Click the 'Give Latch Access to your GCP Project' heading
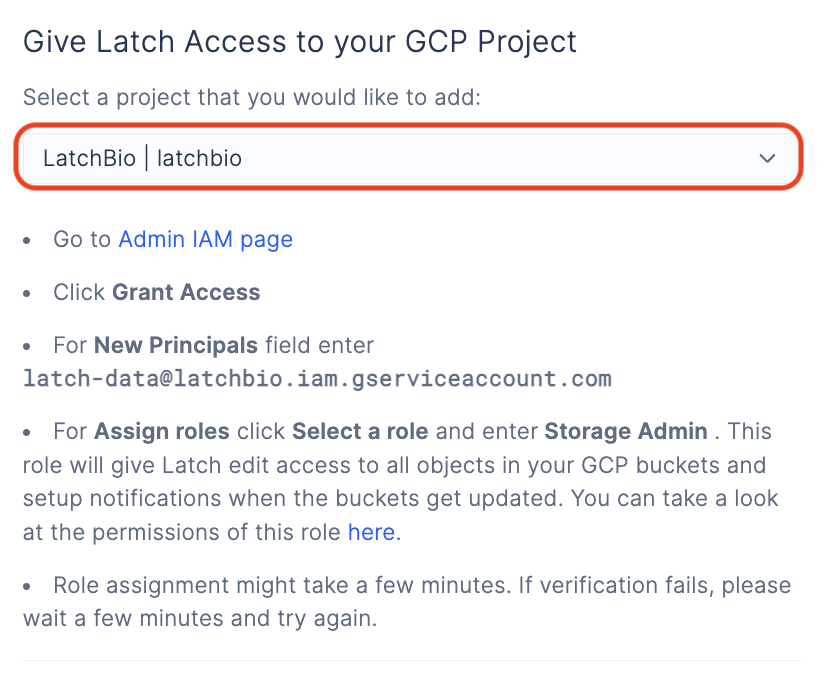 click(300, 42)
